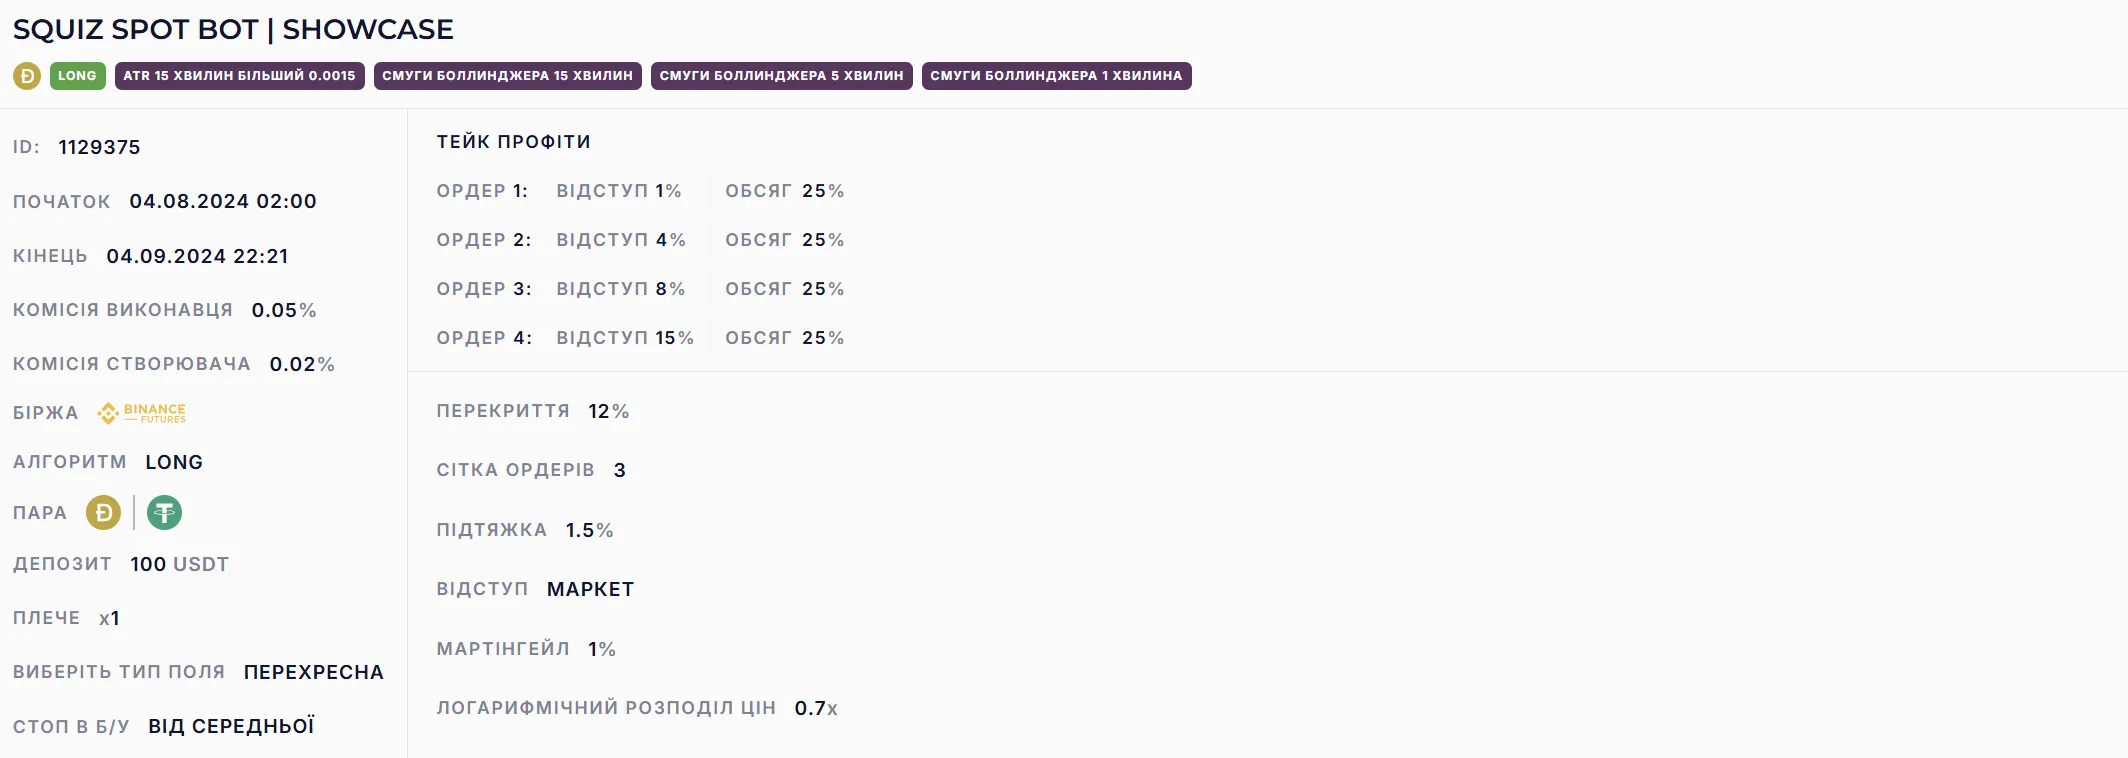The width and height of the screenshot is (2128, 758).
Task: Select the ATR 15 хвилин більший 0.0015 tag
Action: click(x=239, y=76)
